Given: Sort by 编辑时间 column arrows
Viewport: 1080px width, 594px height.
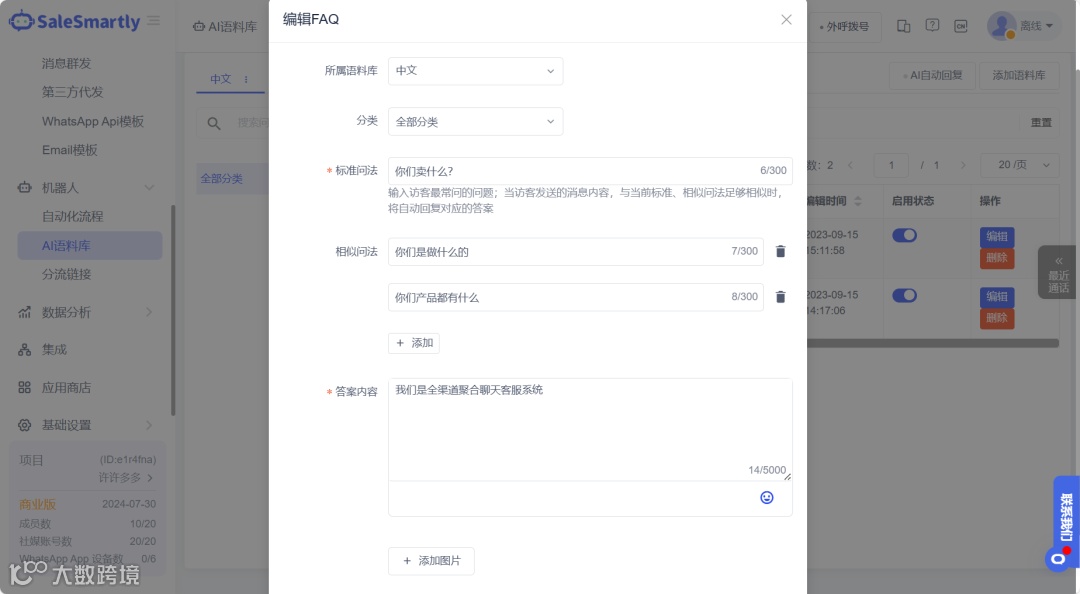Looking at the screenshot, I should (x=858, y=201).
